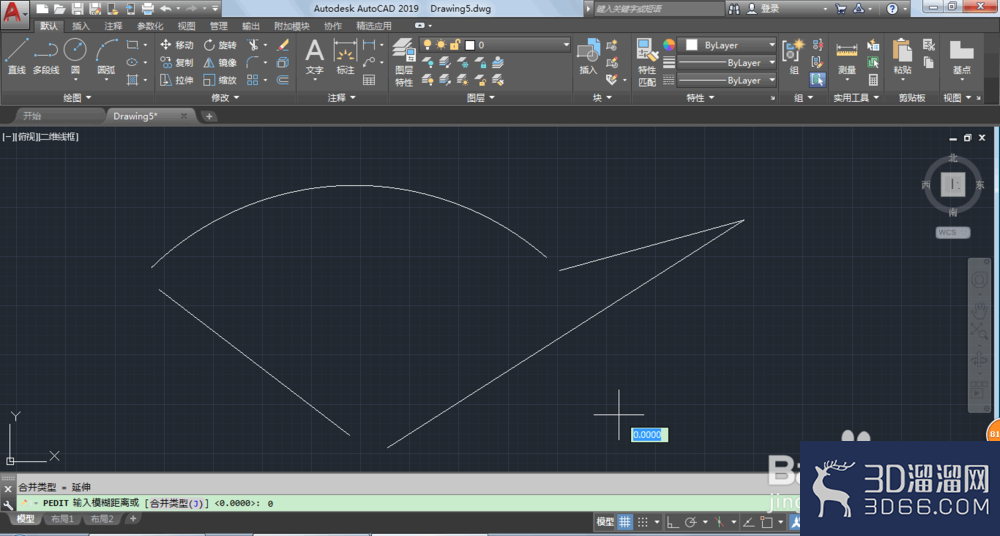Viewport: 1000px width, 536px height.
Task: Switch to the 注释 ribbon tab
Action: click(114, 26)
